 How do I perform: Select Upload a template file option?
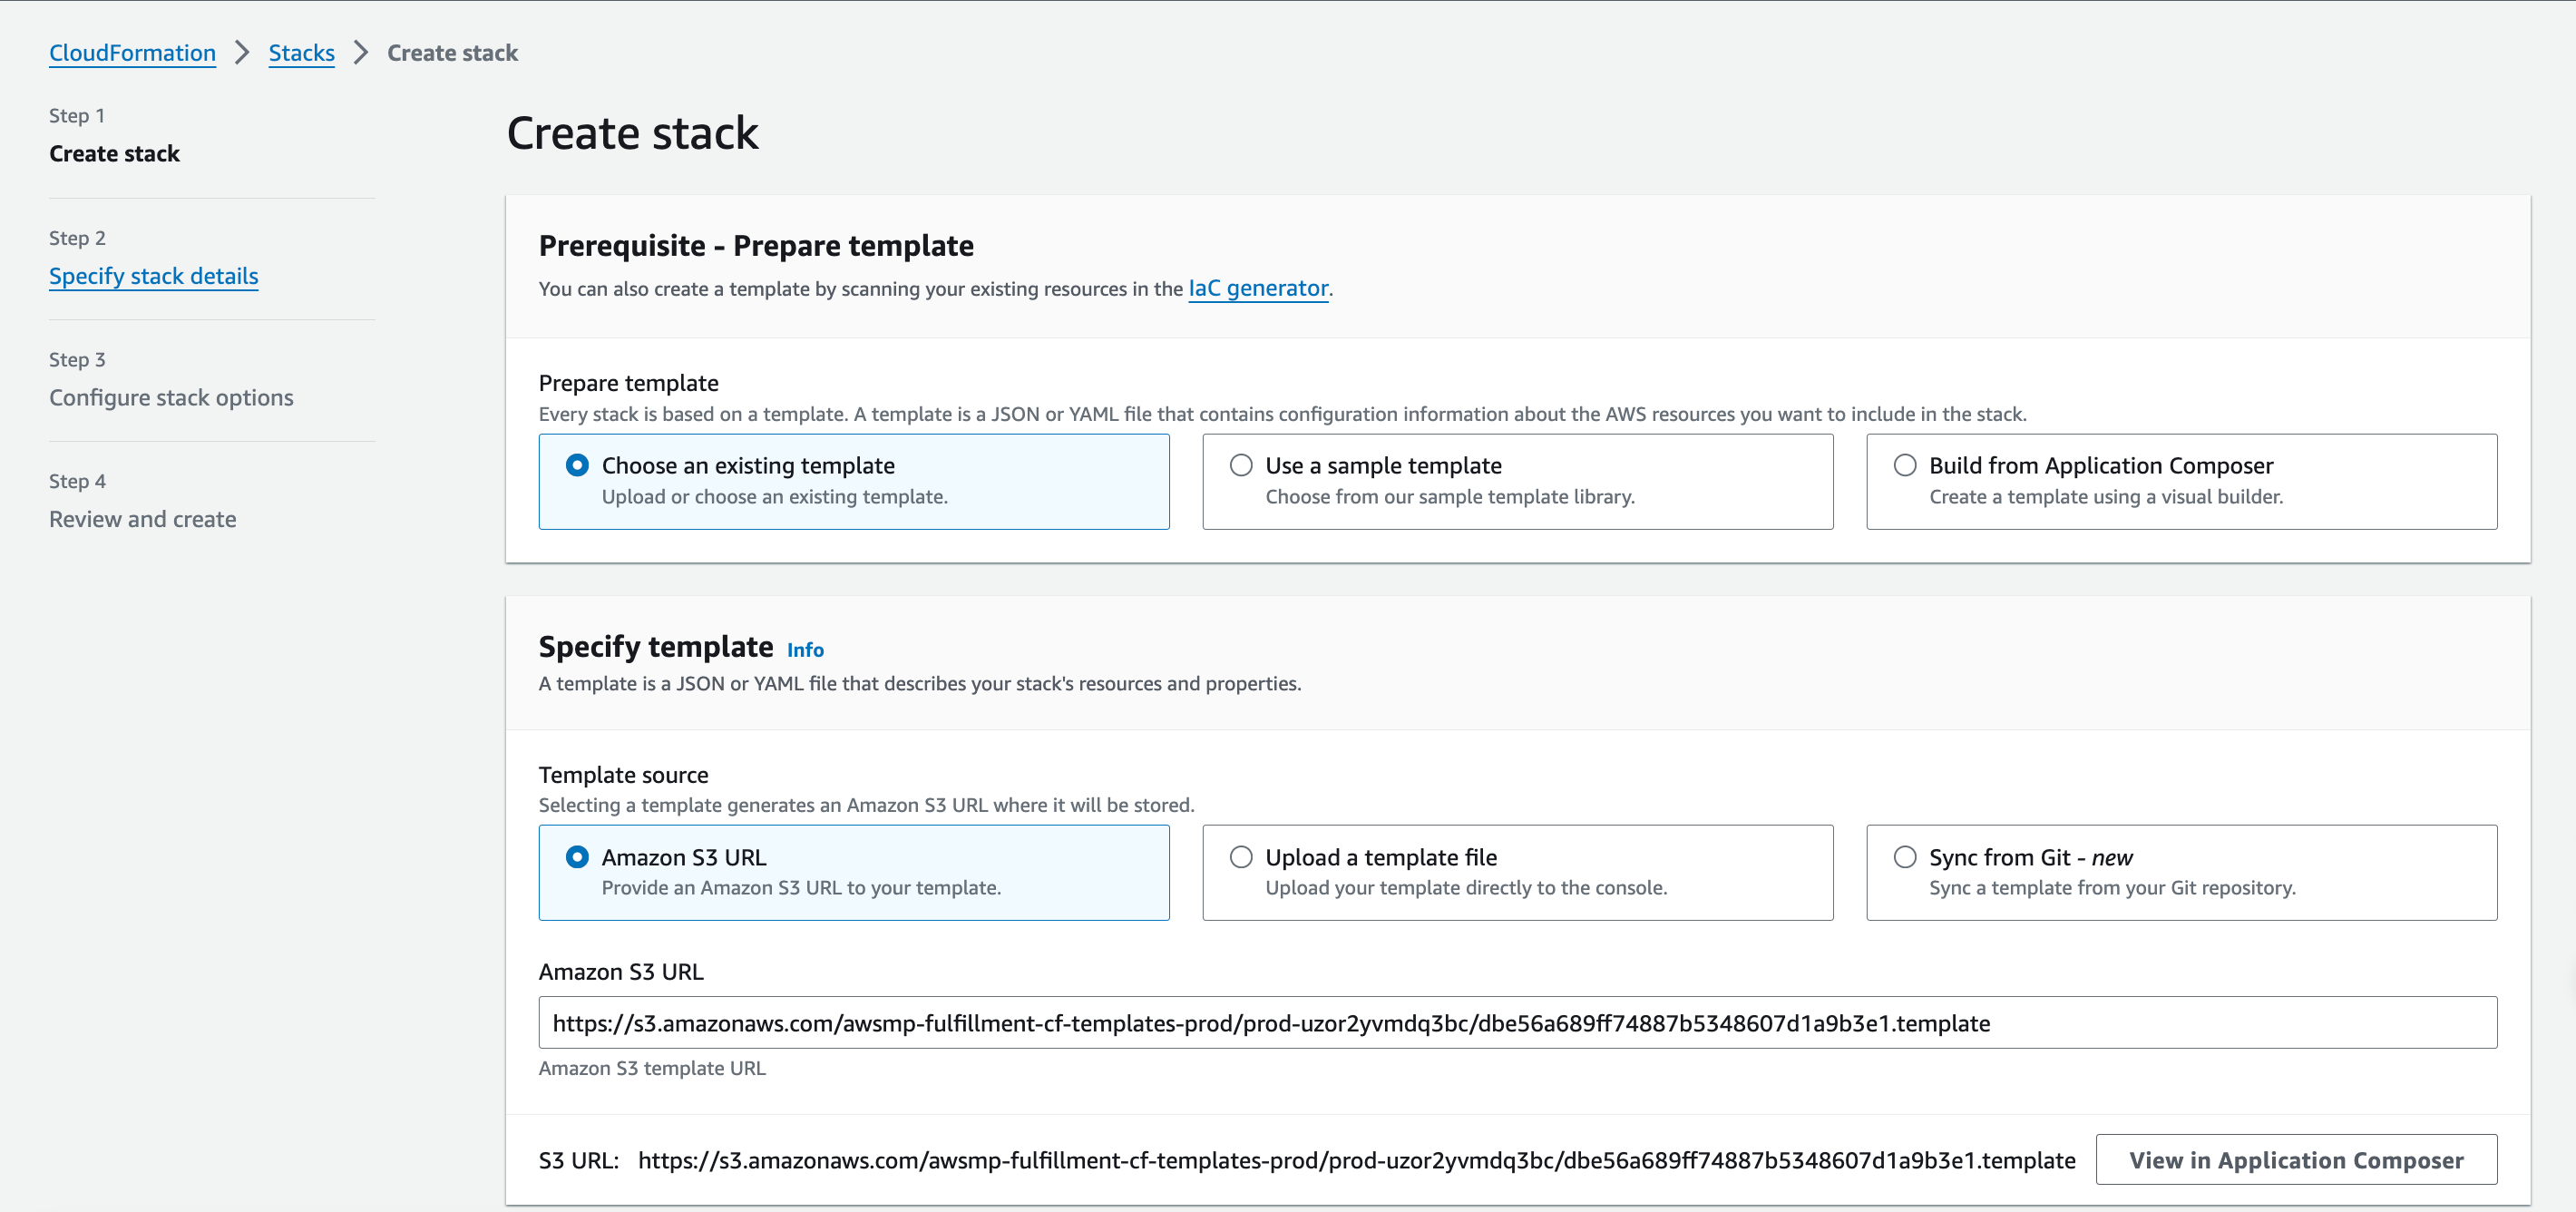[1241, 857]
